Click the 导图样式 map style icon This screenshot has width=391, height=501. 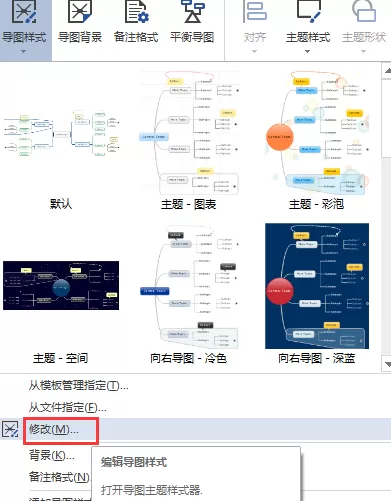click(x=24, y=12)
